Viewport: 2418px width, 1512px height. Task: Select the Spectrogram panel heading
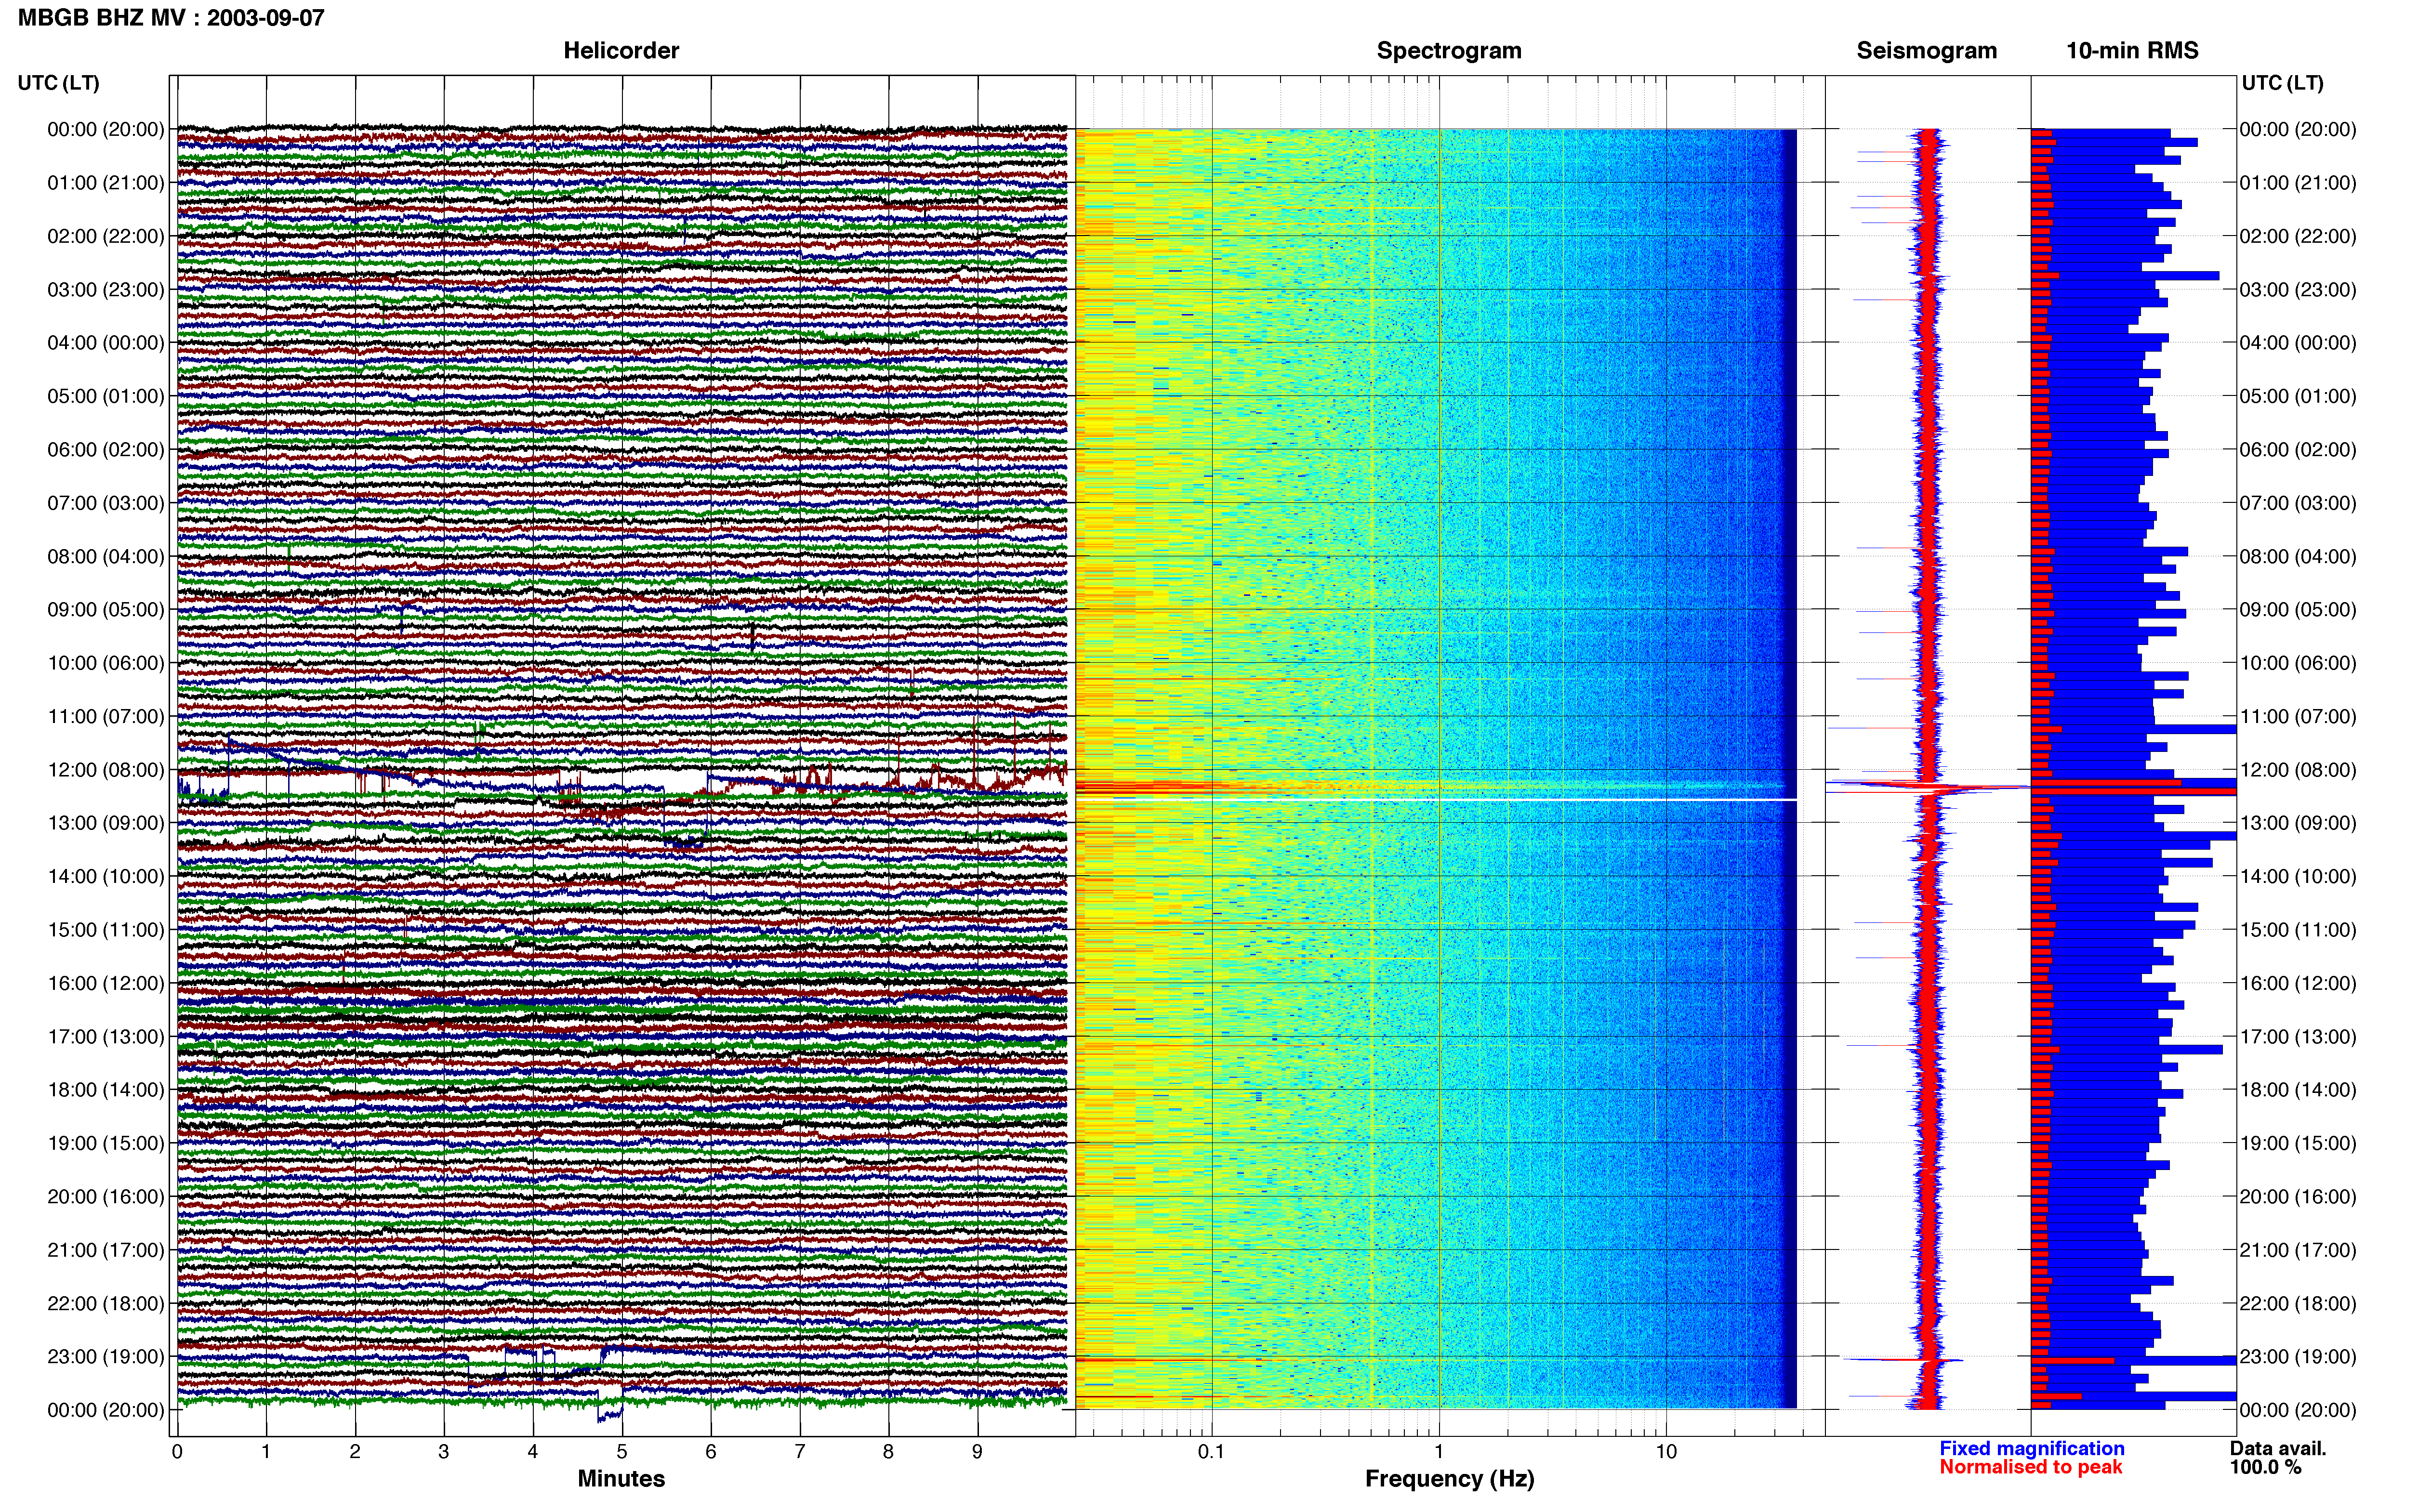click(1449, 51)
